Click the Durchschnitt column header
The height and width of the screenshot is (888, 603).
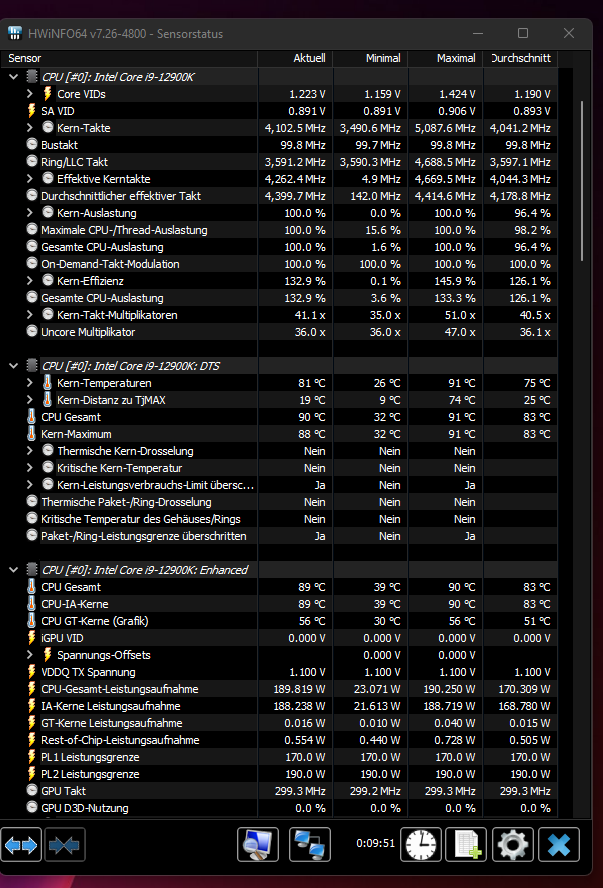520,58
